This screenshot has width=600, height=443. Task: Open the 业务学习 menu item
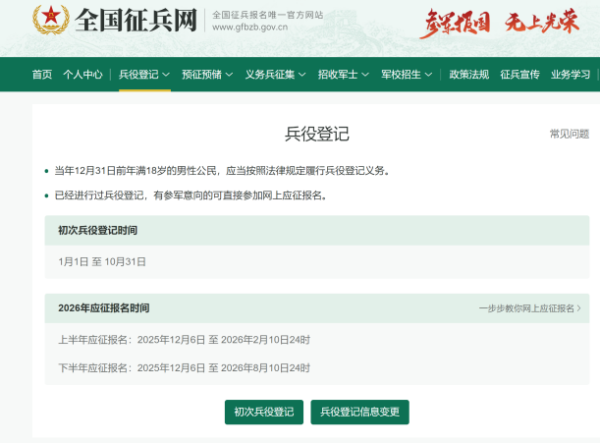(x=571, y=75)
